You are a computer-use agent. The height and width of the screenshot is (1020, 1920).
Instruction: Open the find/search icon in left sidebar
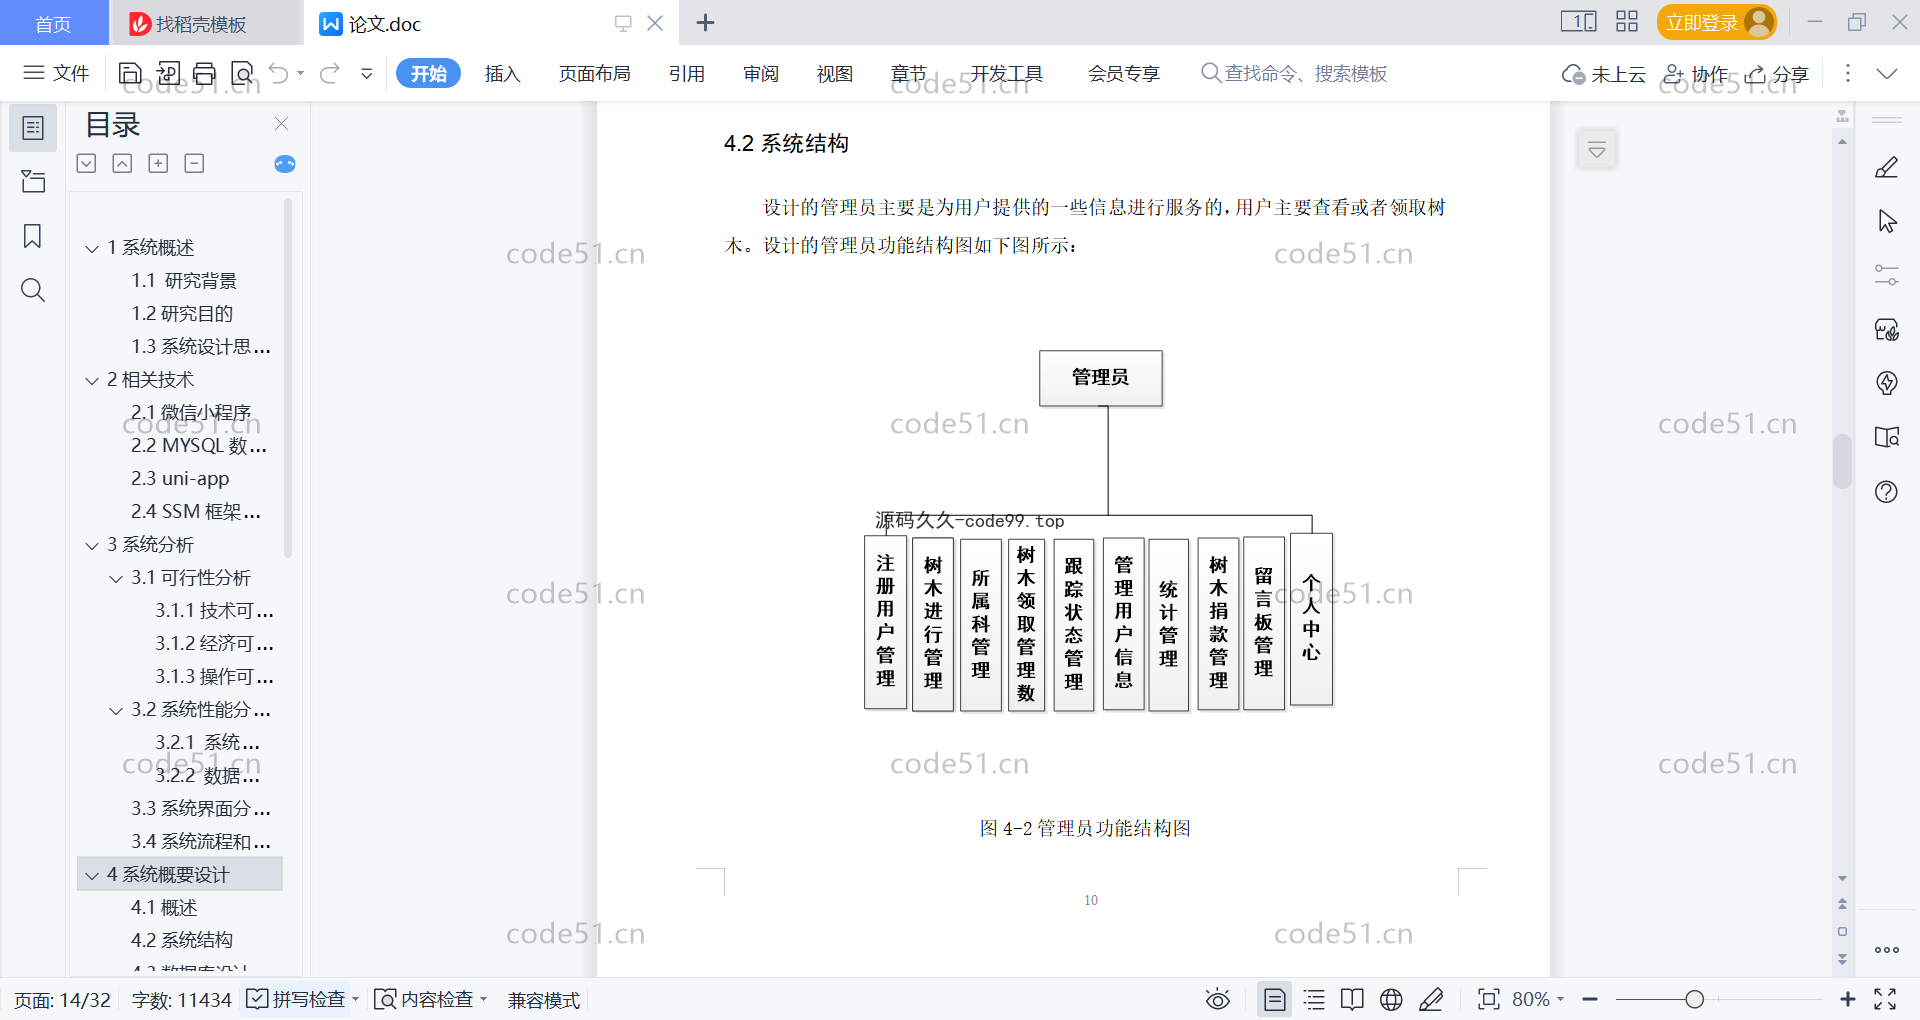pos(33,290)
